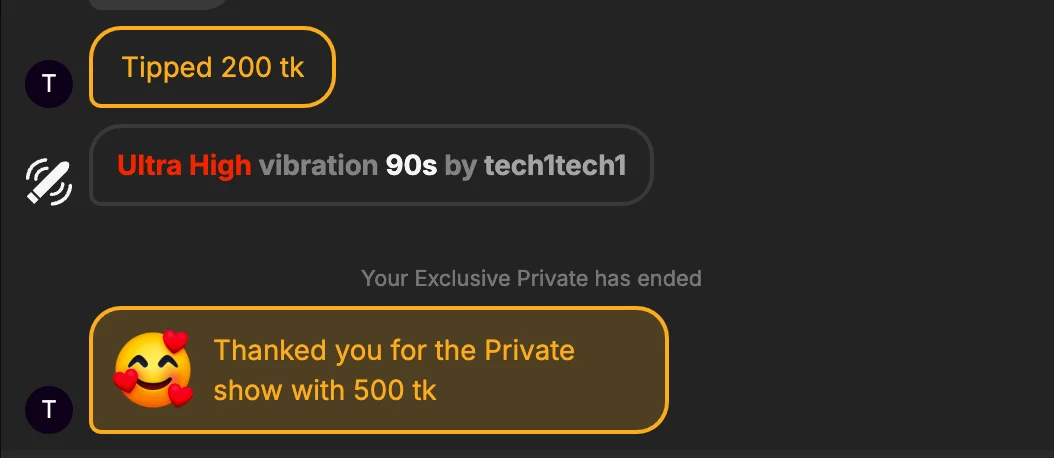Click the word "by" in vibration message
The image size is (1054, 458).
click(x=461, y=165)
